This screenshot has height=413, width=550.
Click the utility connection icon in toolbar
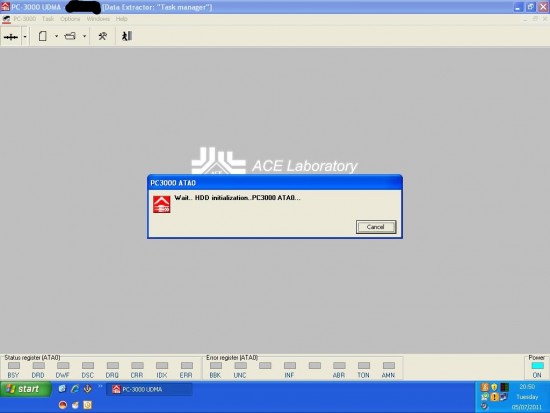pyautogui.click(x=11, y=36)
